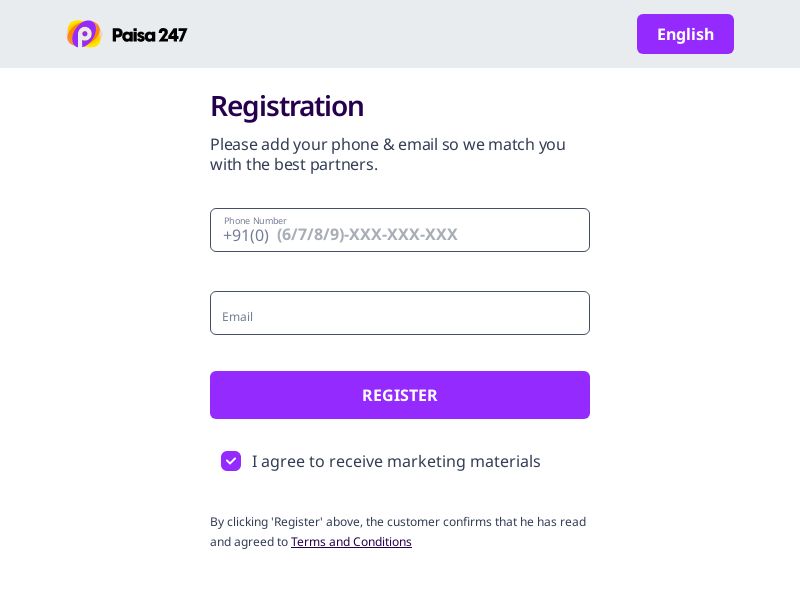Image resolution: width=800 pixels, height=600 pixels.
Task: Click the +91(0) phone prefix
Action: click(246, 235)
